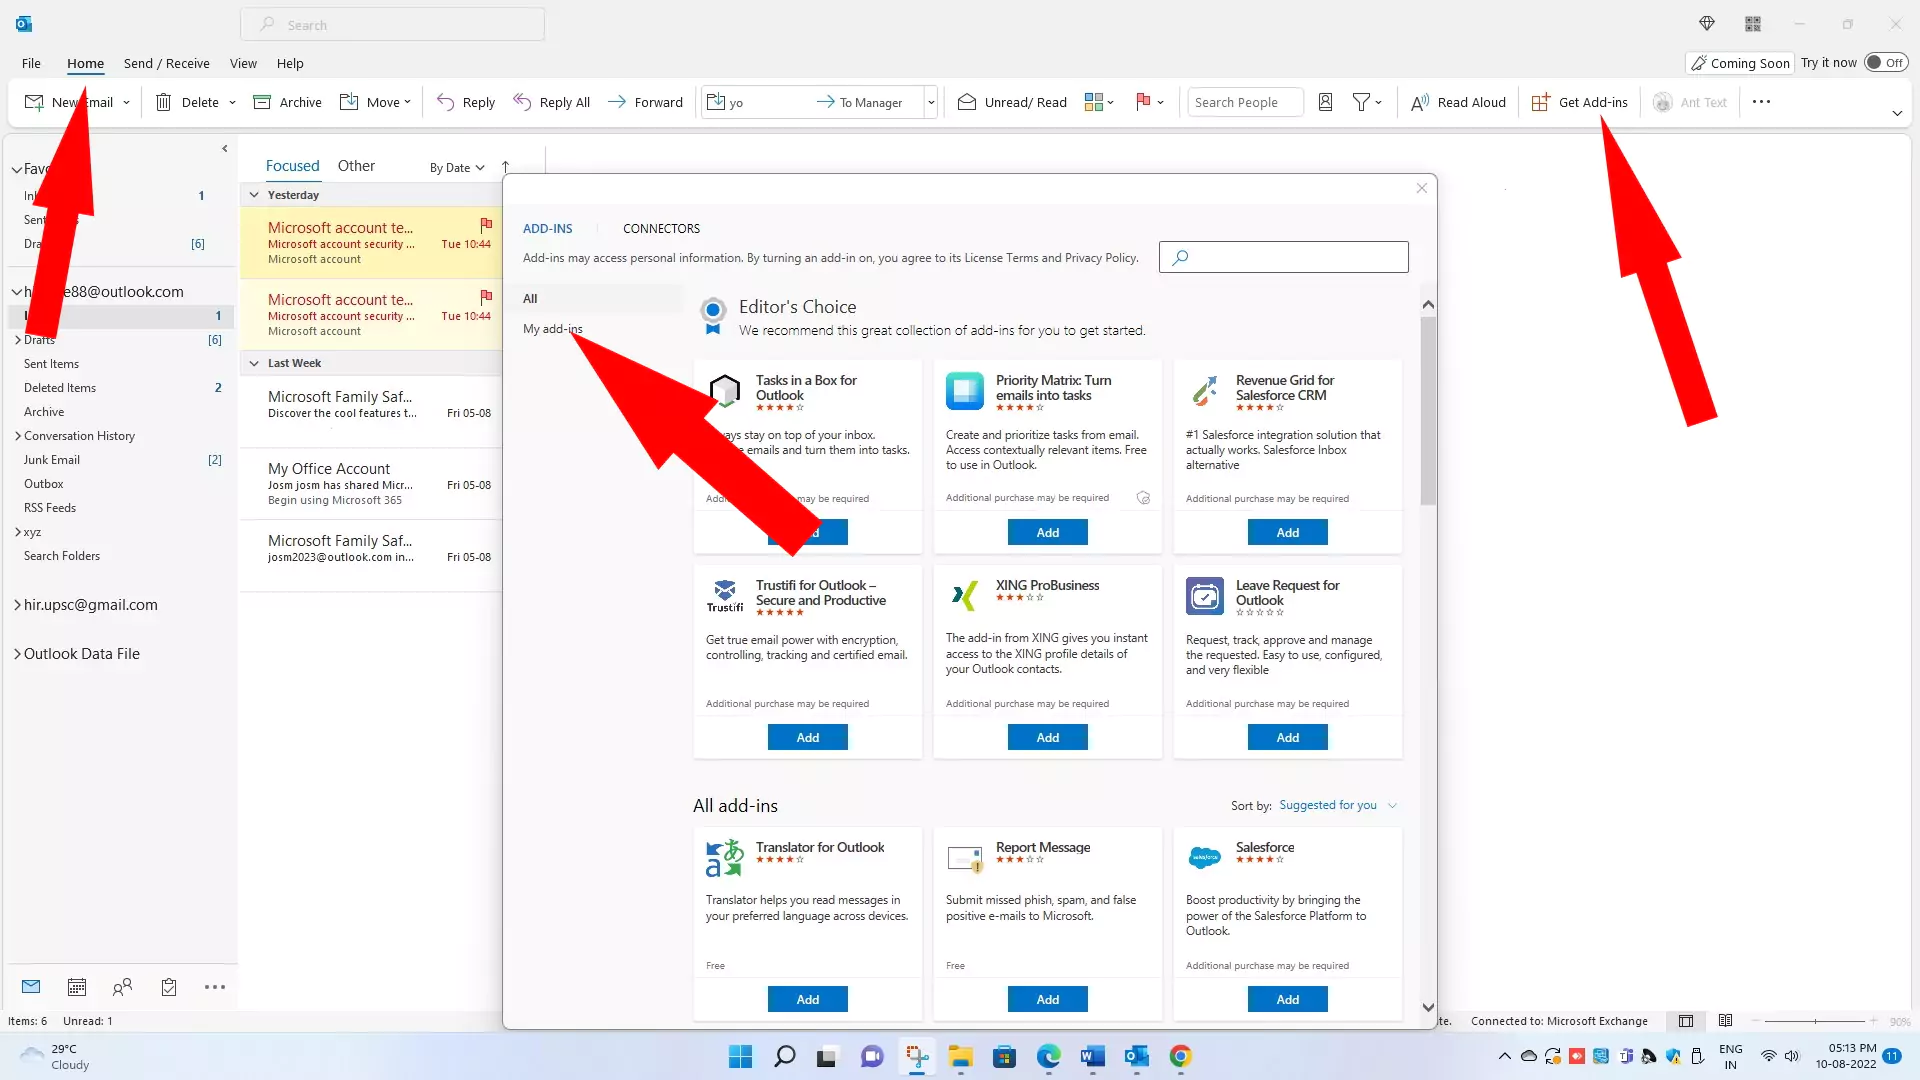Screen dimensions: 1920x1080
Task: Toggle the Try it now switch
Action: tap(1885, 63)
